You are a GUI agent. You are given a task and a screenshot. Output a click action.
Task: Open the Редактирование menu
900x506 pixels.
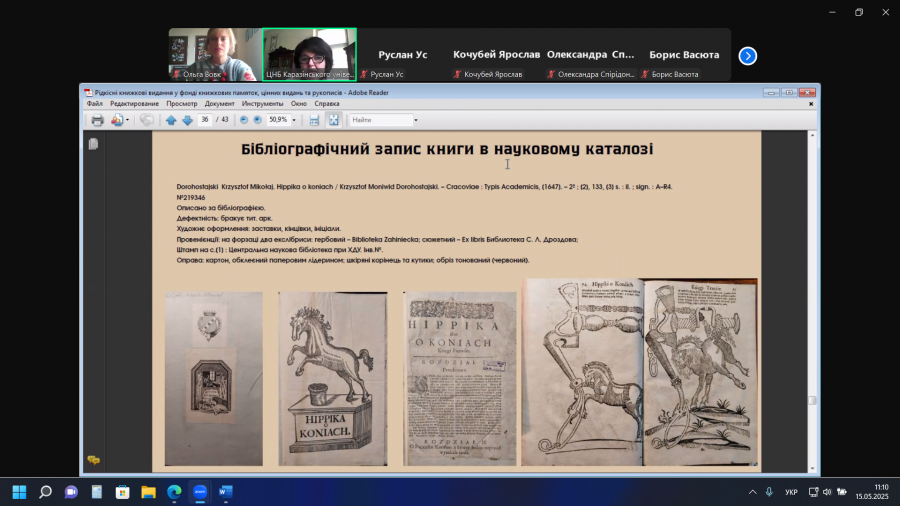coord(134,104)
